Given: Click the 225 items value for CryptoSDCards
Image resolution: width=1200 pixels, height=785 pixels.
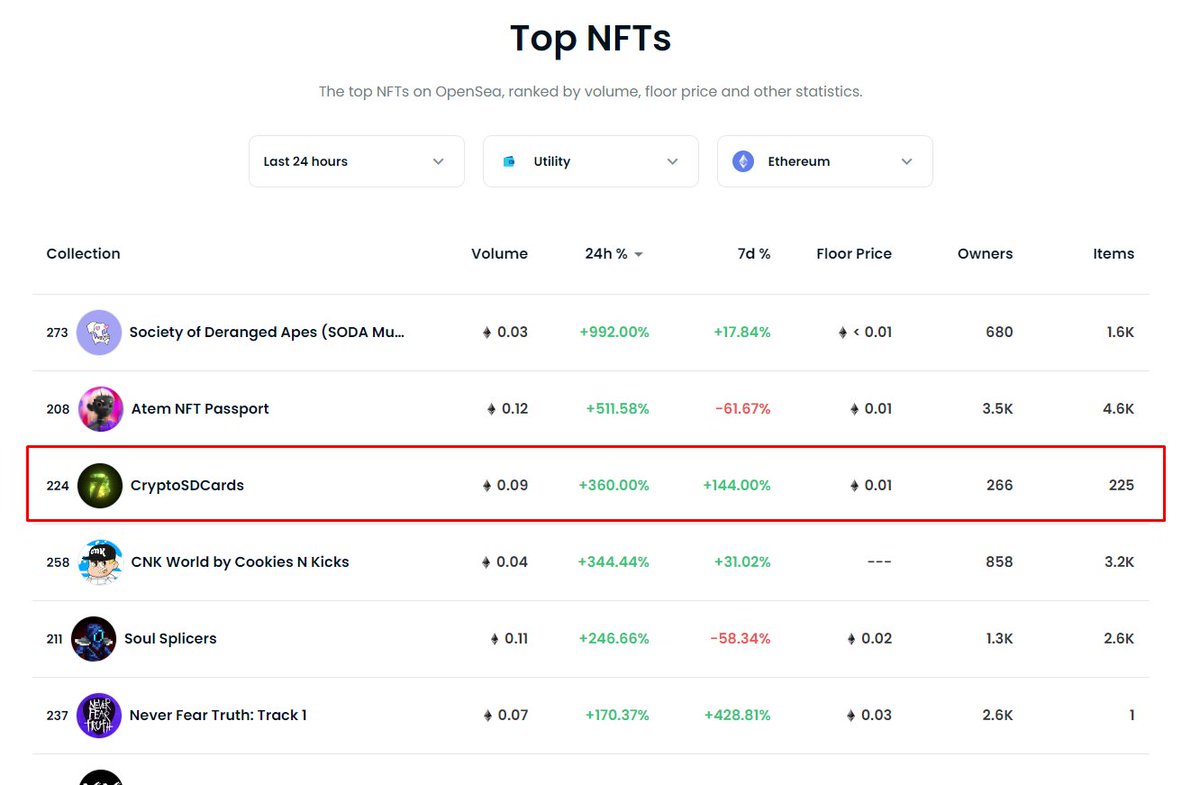Looking at the screenshot, I should 1122,485.
